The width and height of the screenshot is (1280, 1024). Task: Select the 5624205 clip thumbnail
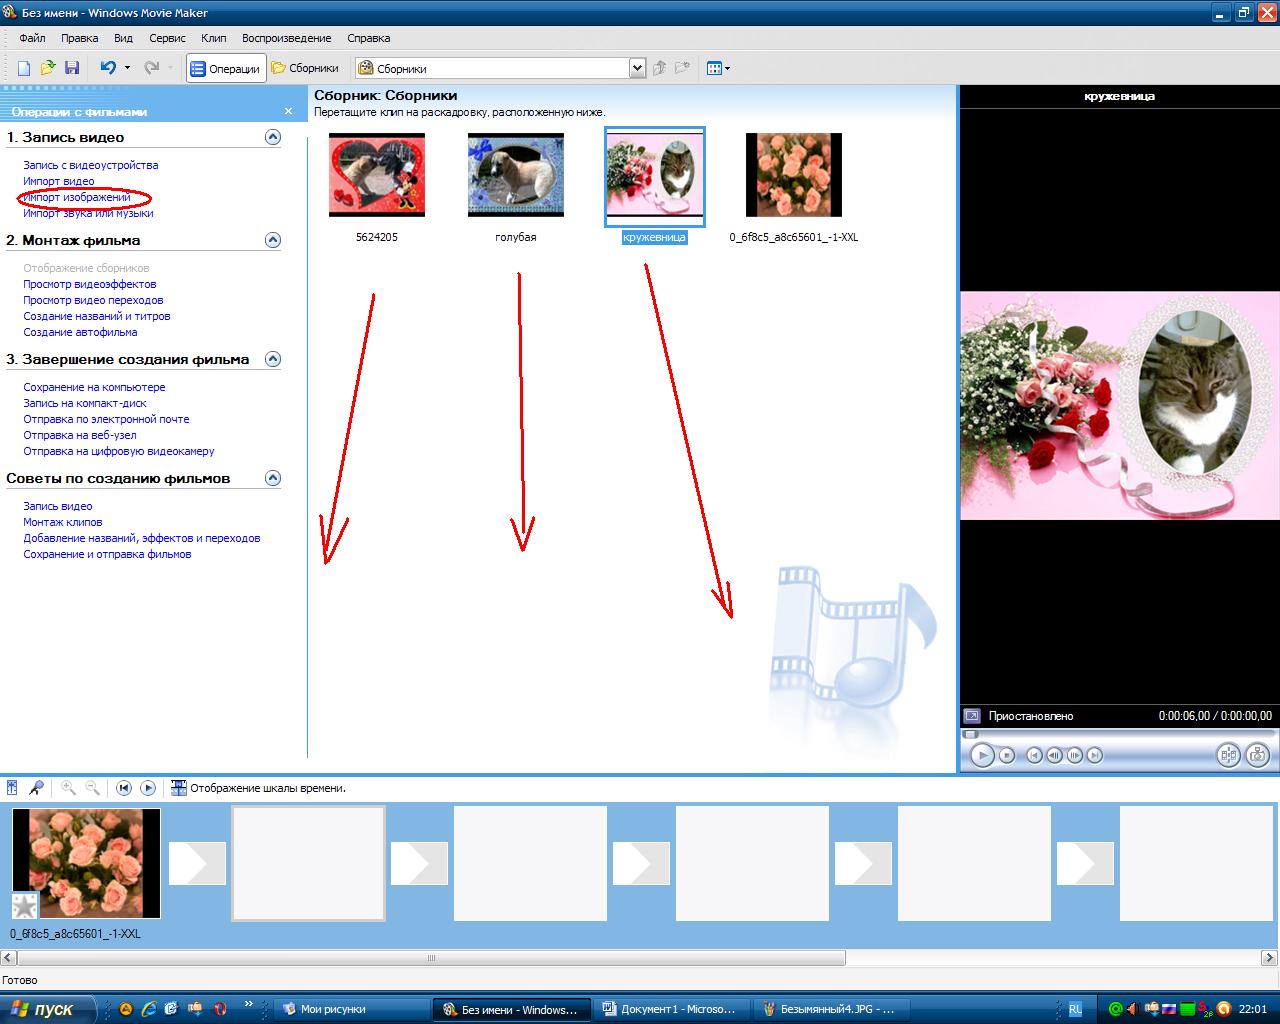(377, 175)
